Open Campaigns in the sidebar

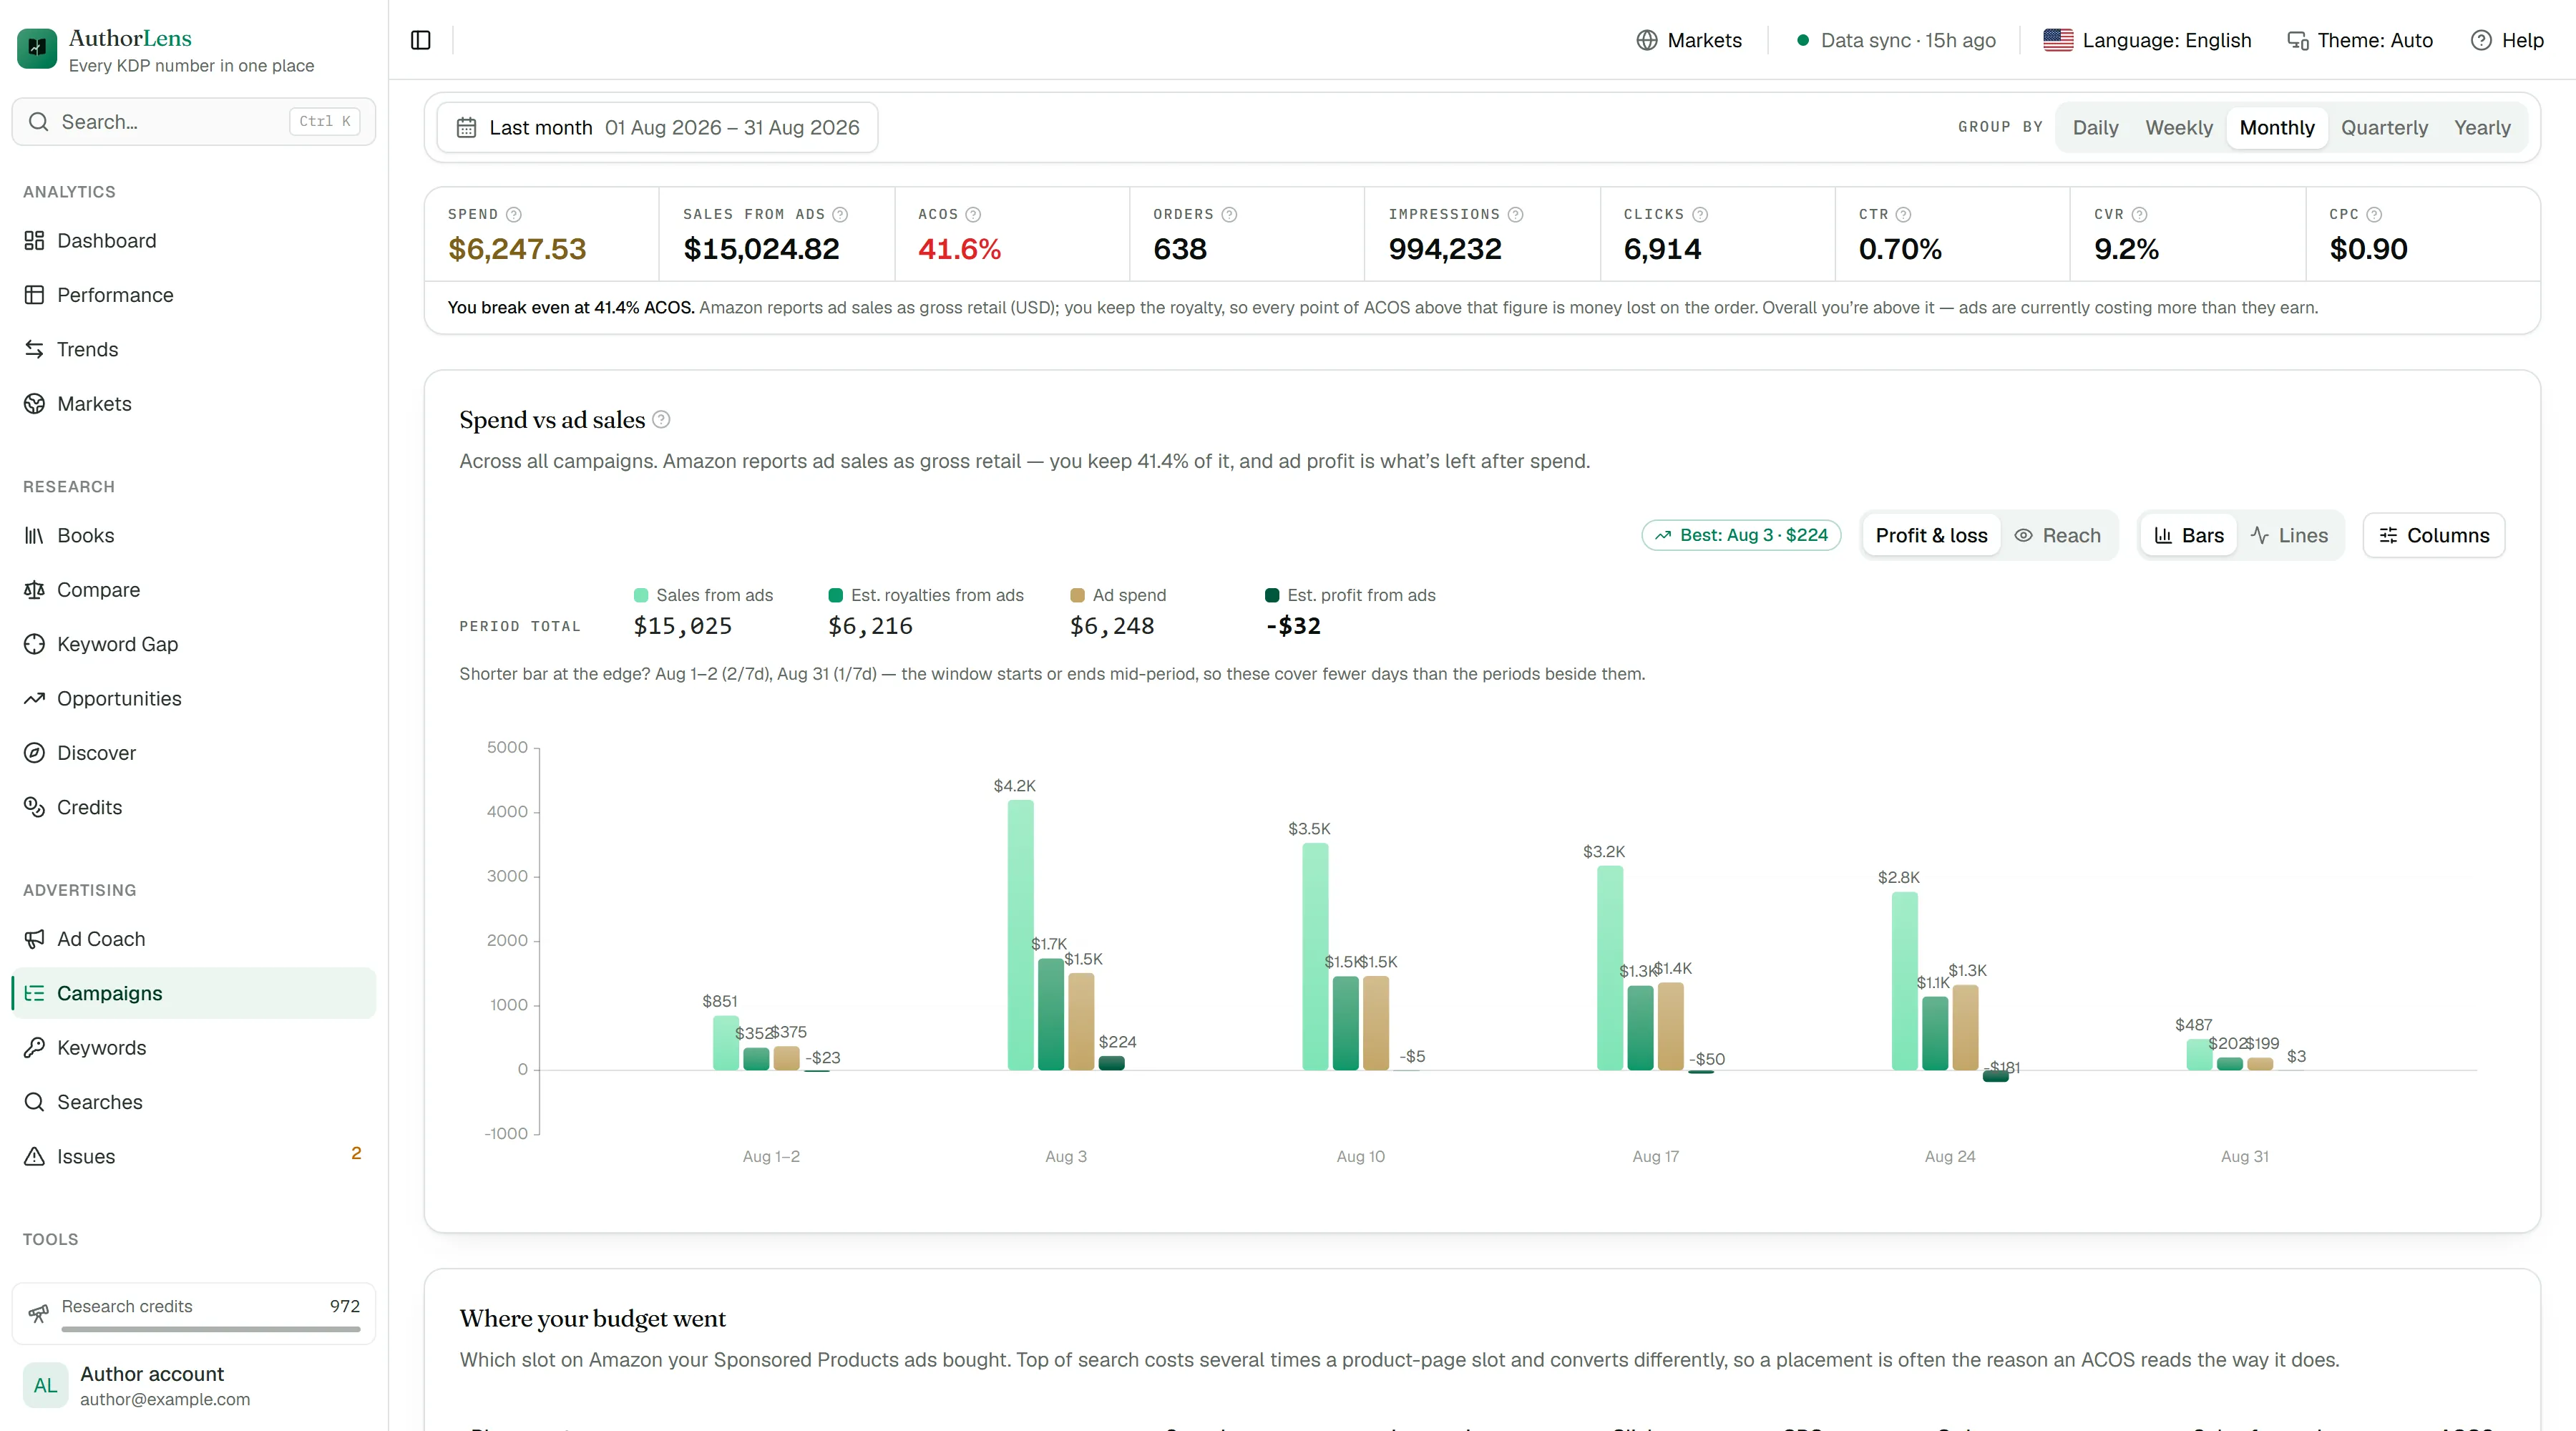click(193, 993)
